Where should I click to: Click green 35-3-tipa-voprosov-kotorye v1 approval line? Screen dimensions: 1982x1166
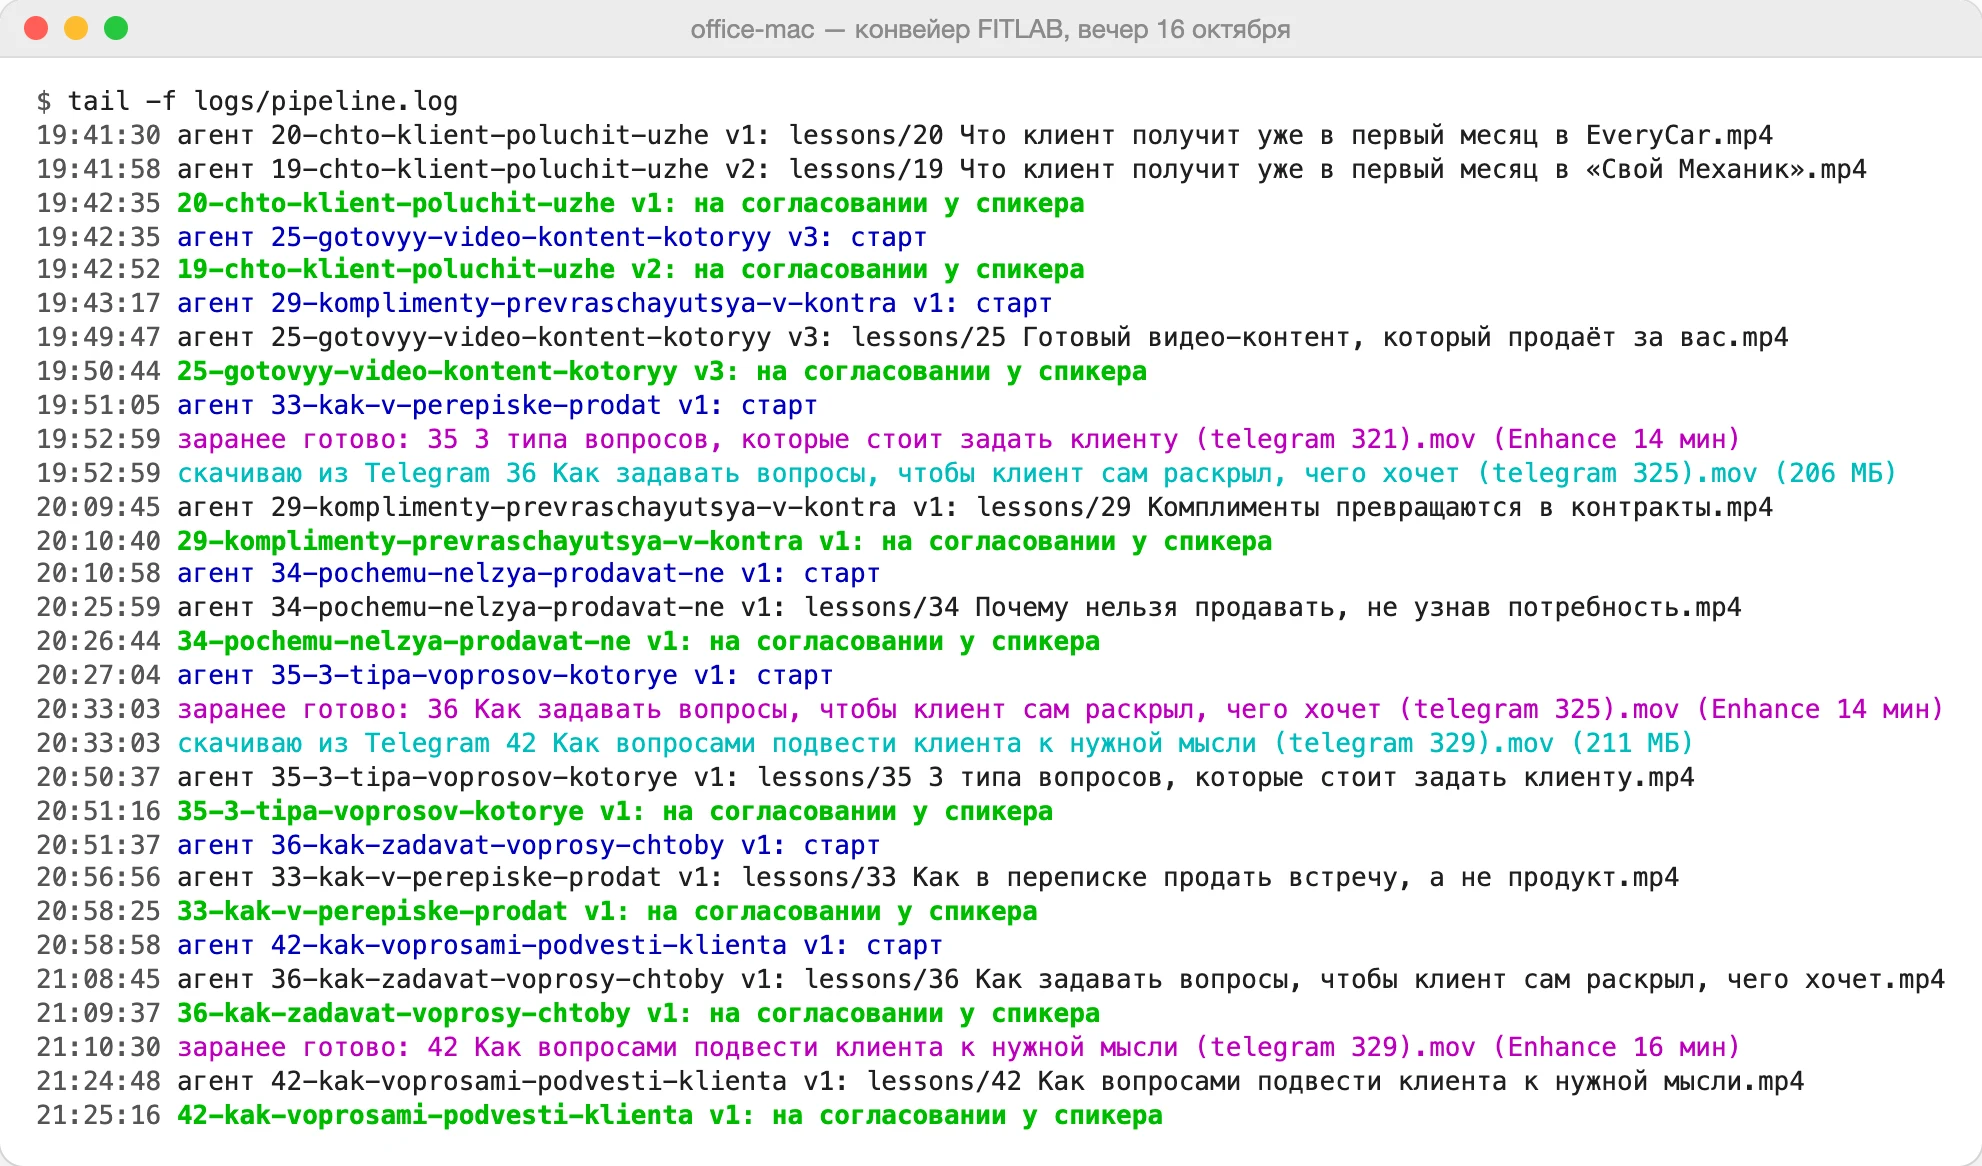coord(545,811)
